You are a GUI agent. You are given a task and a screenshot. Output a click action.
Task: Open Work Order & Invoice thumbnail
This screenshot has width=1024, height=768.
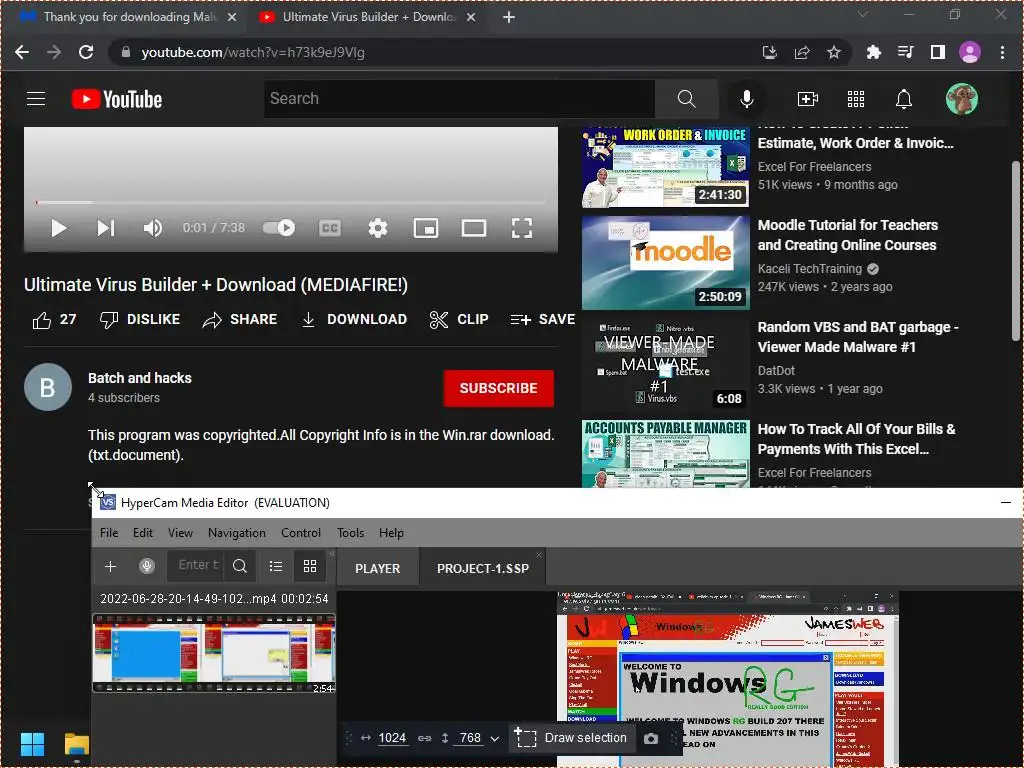(665, 167)
